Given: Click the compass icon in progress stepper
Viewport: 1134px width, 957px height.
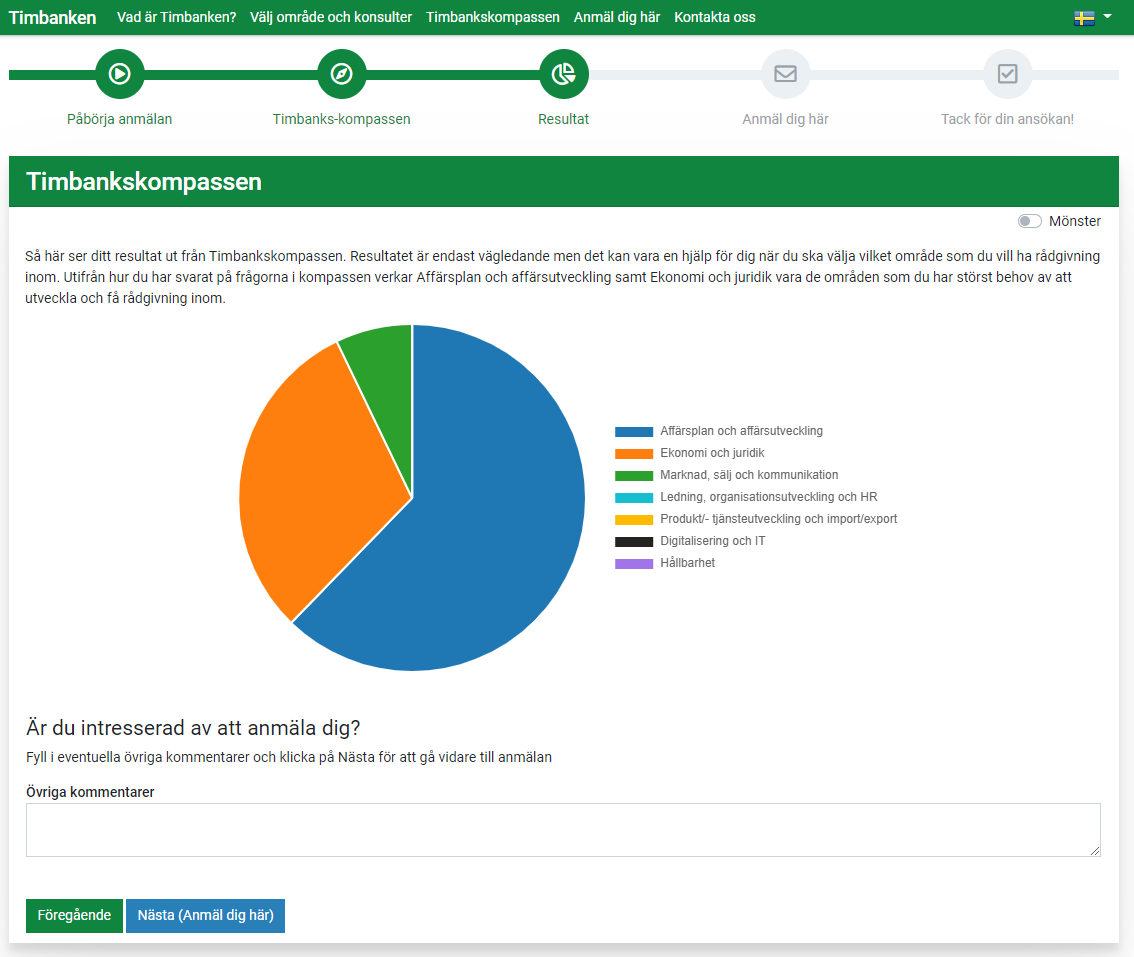Looking at the screenshot, I should coord(342,74).
